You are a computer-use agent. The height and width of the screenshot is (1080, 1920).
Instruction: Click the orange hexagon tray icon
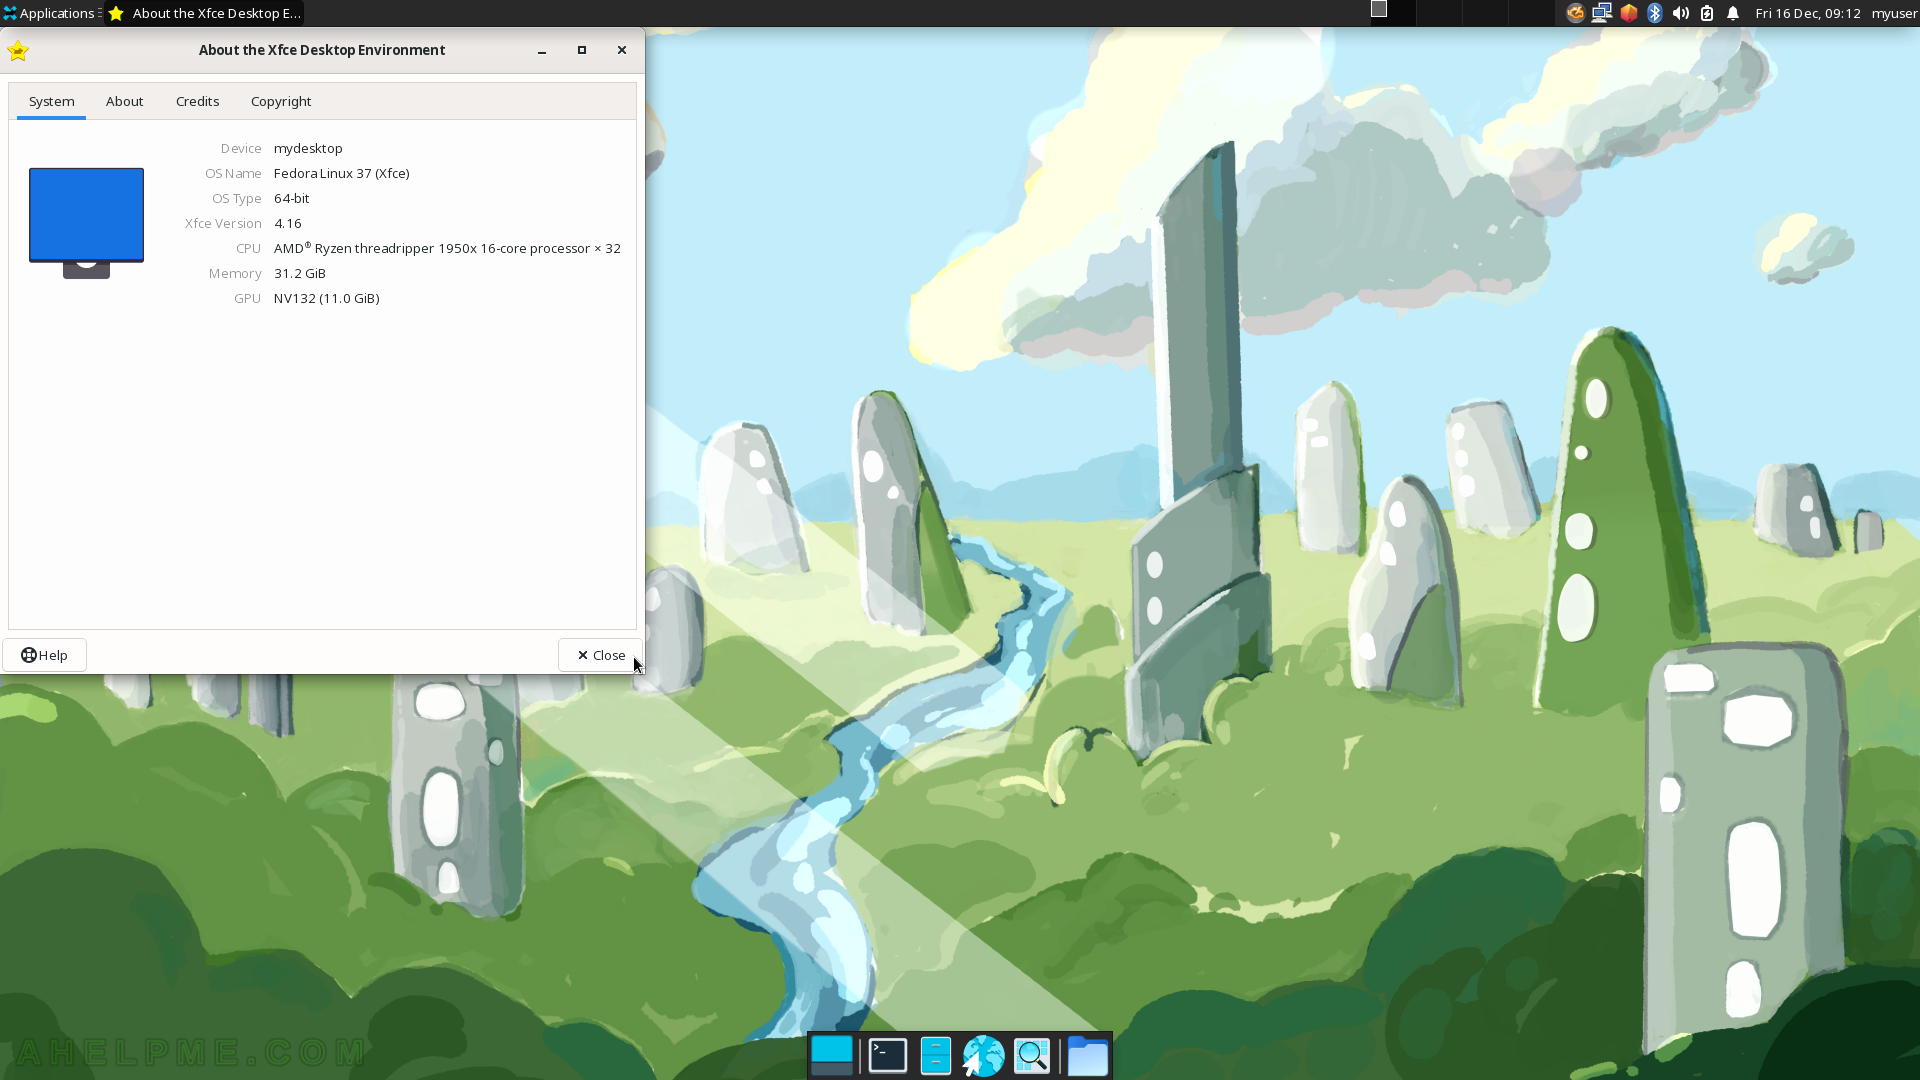1629,13
